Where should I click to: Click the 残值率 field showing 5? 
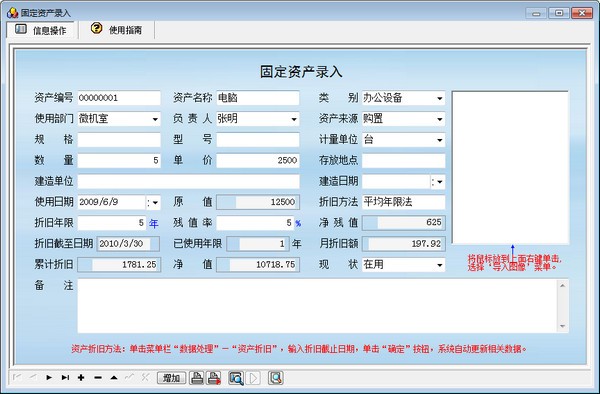pyautogui.click(x=255, y=223)
